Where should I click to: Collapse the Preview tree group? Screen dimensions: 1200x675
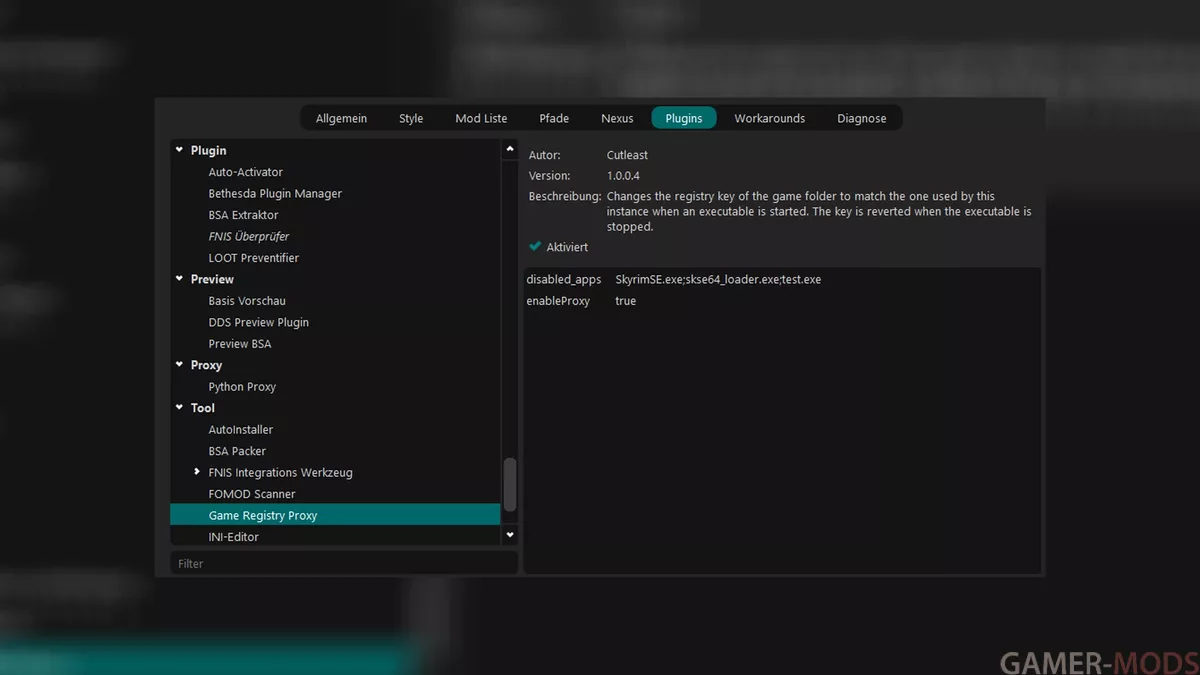[x=180, y=279]
